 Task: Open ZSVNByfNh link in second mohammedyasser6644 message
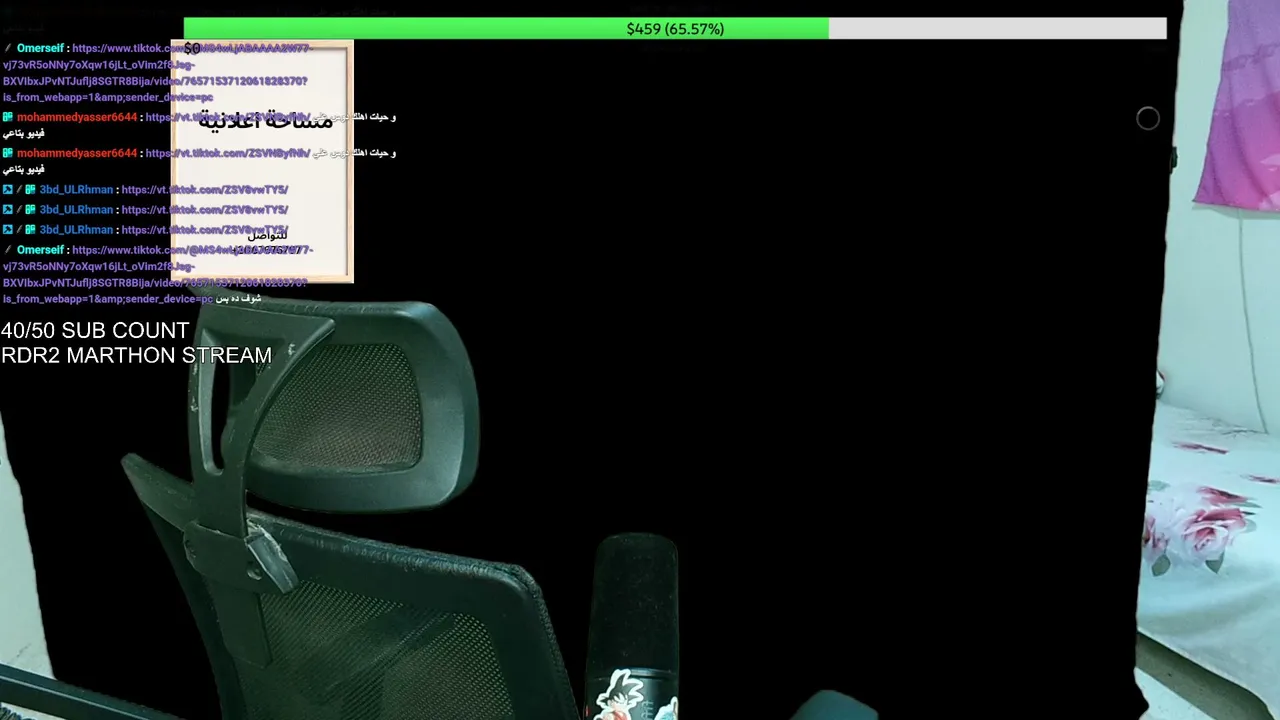point(228,153)
